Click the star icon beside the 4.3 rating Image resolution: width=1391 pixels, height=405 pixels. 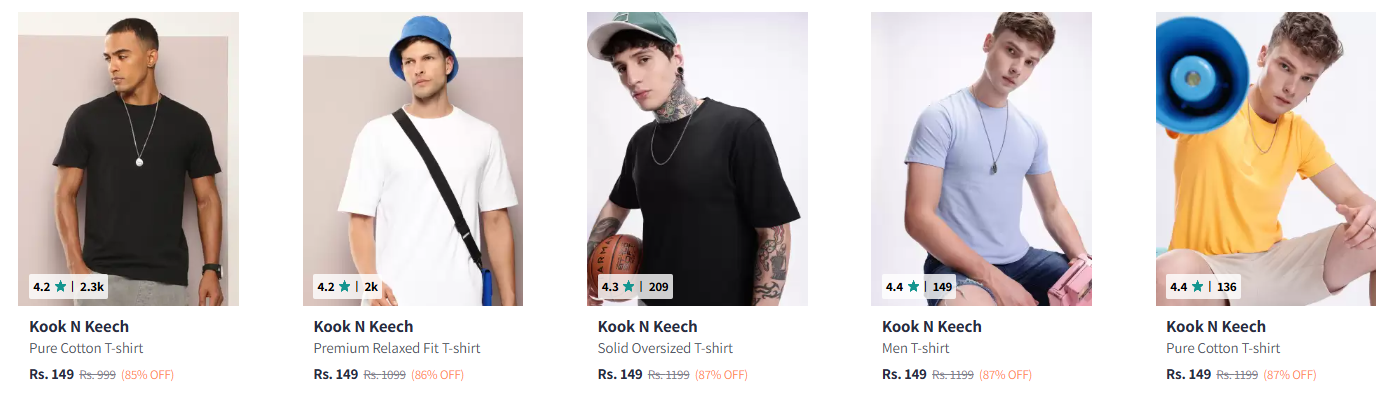[629, 287]
